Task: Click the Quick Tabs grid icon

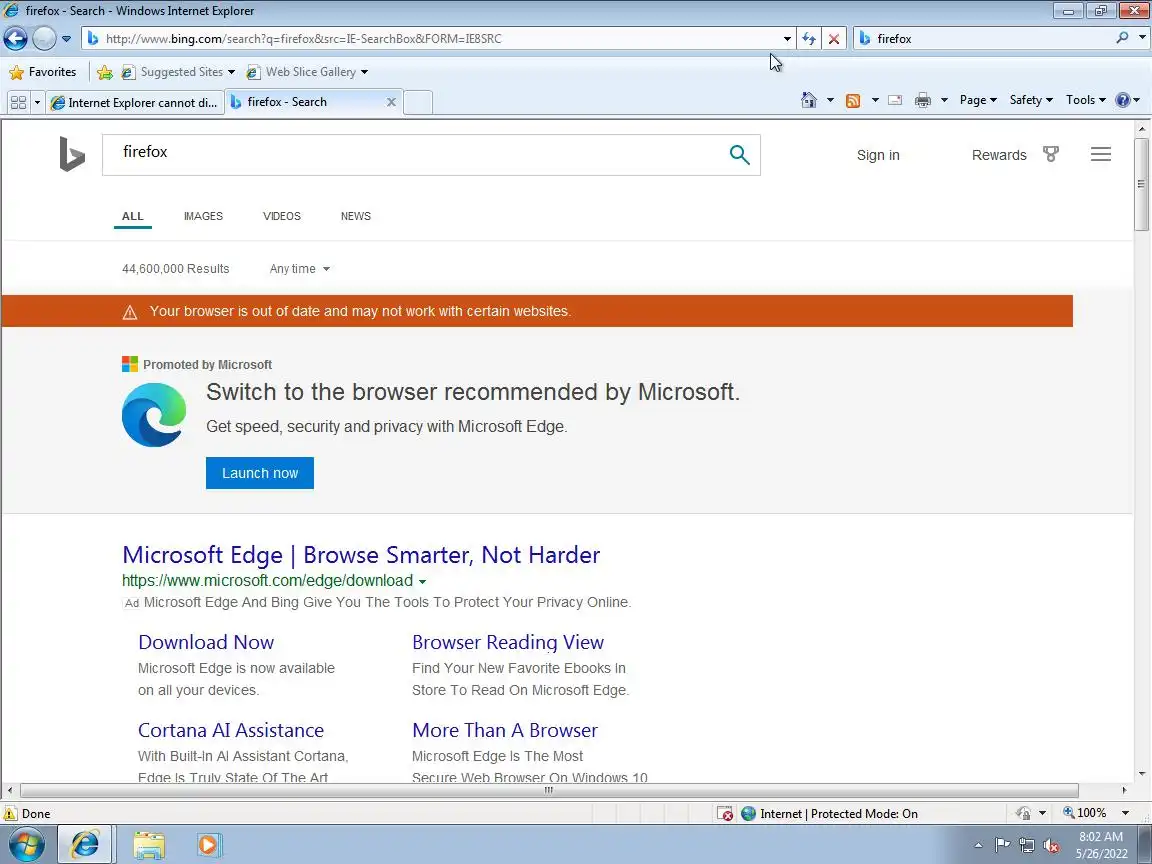Action: click(x=18, y=102)
